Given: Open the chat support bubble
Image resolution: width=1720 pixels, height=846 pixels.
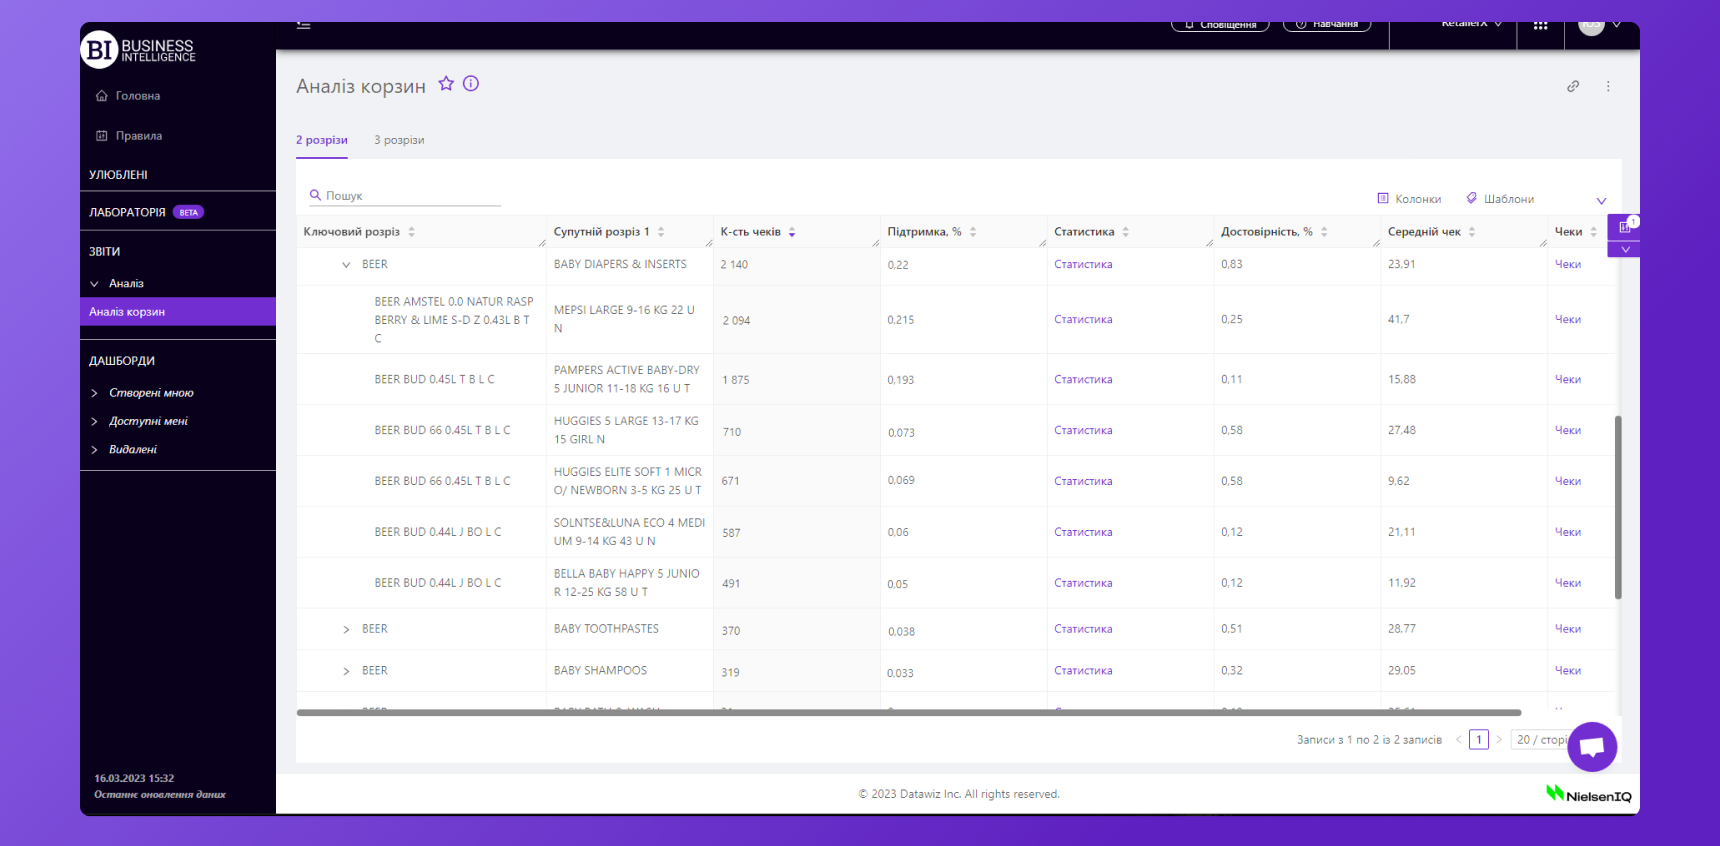Looking at the screenshot, I should click(1592, 747).
